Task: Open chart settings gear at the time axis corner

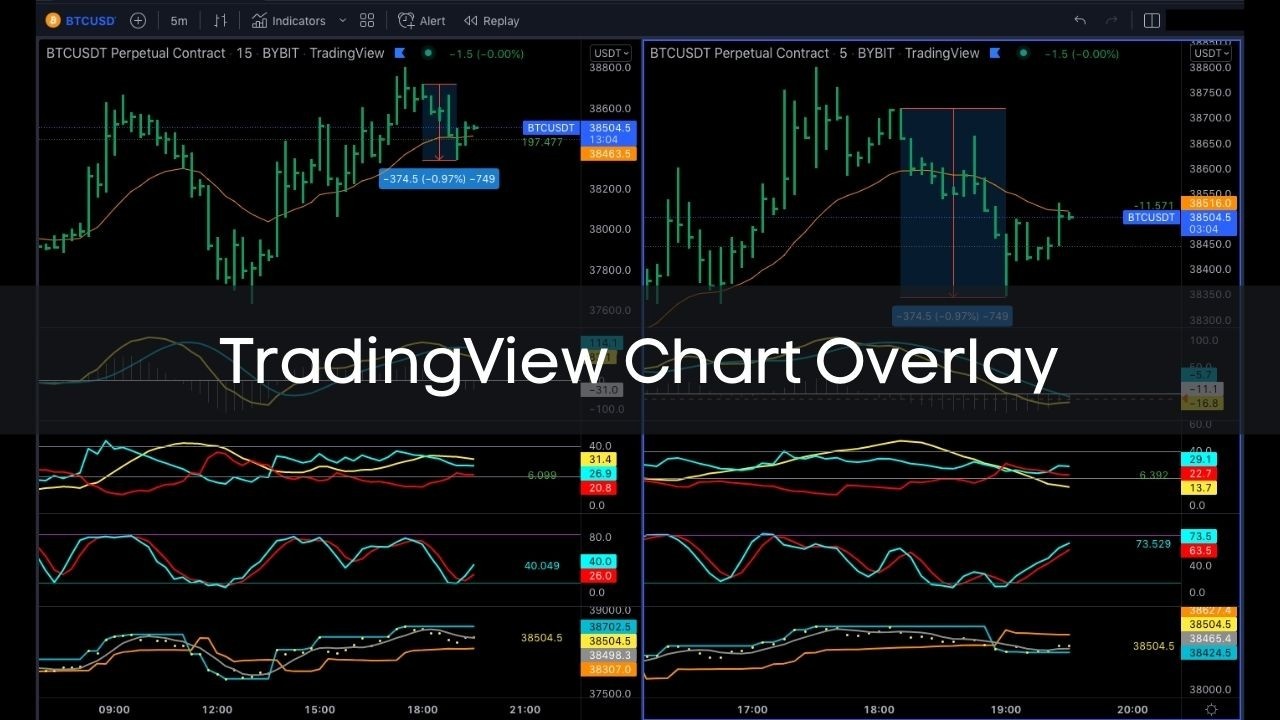Action: (1211, 709)
